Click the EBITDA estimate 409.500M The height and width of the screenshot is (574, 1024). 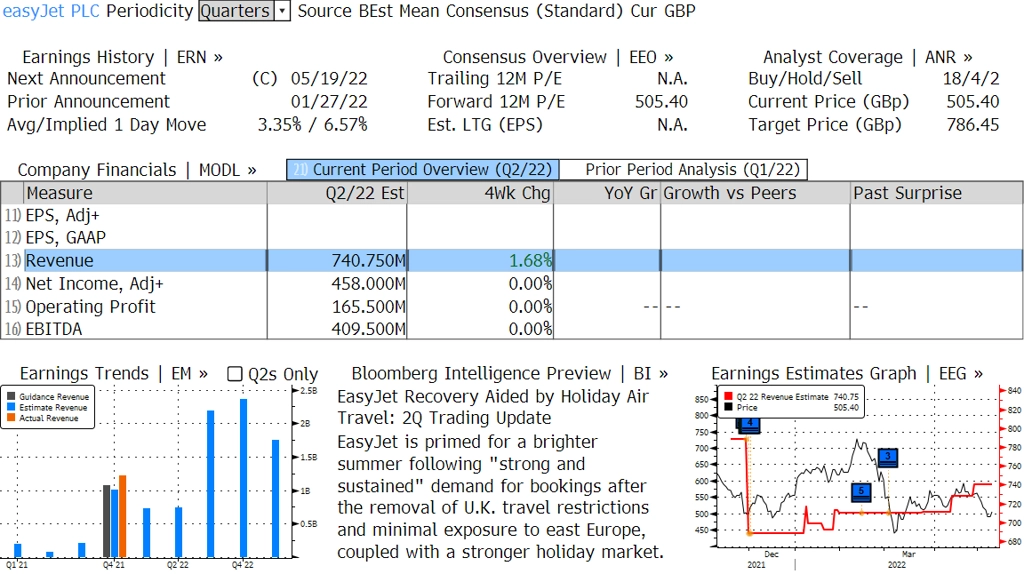(368, 328)
